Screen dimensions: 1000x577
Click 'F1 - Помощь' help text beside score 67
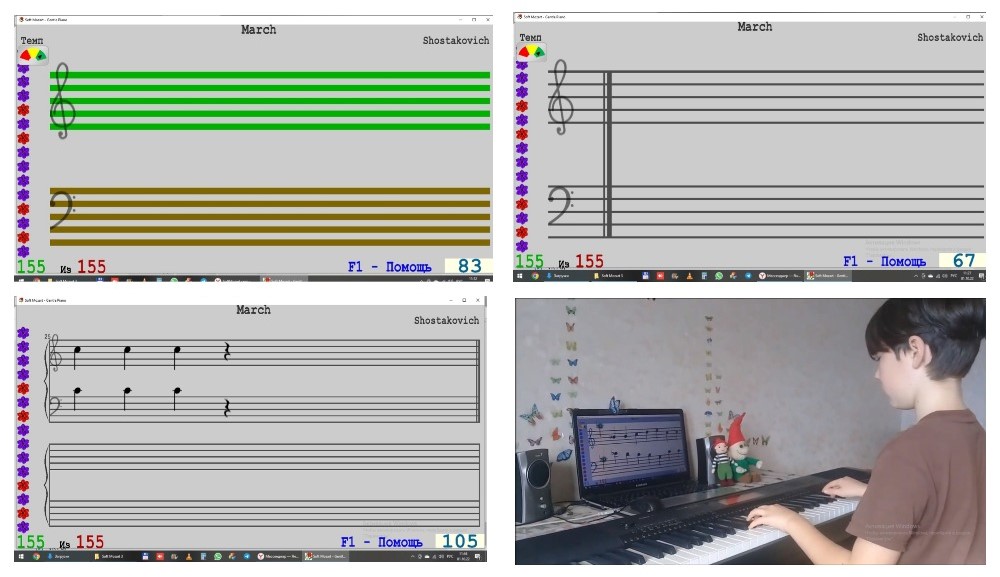[x=885, y=261]
